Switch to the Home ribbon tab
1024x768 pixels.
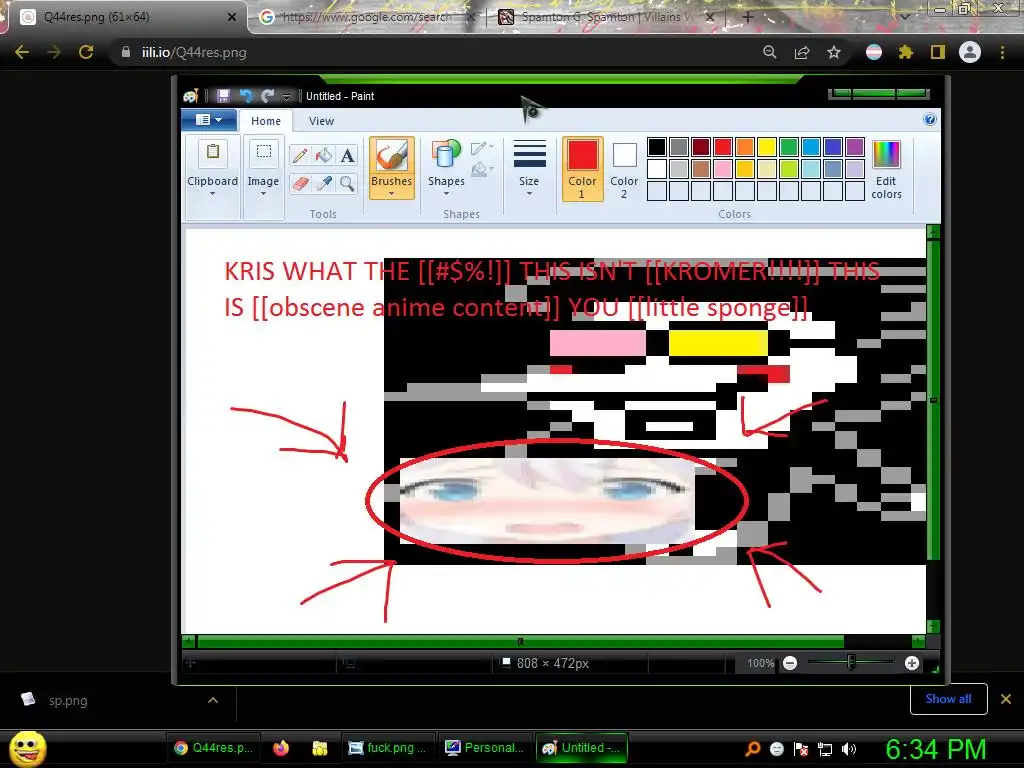click(x=266, y=121)
